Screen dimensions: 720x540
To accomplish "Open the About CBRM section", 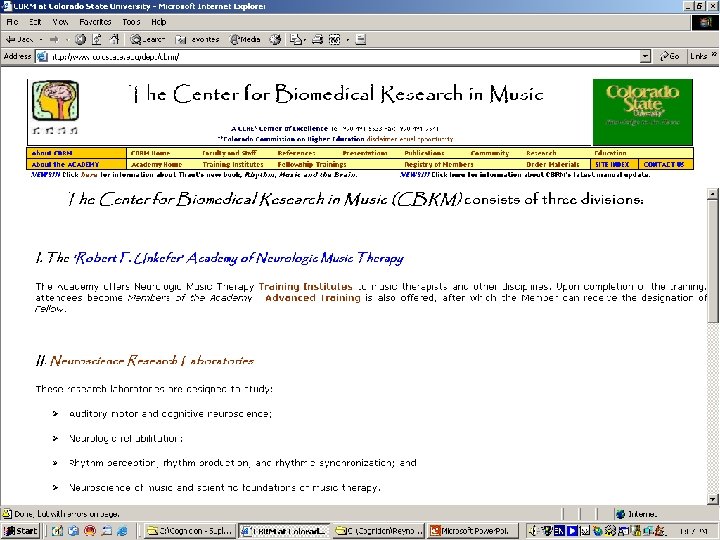I will (52, 153).
